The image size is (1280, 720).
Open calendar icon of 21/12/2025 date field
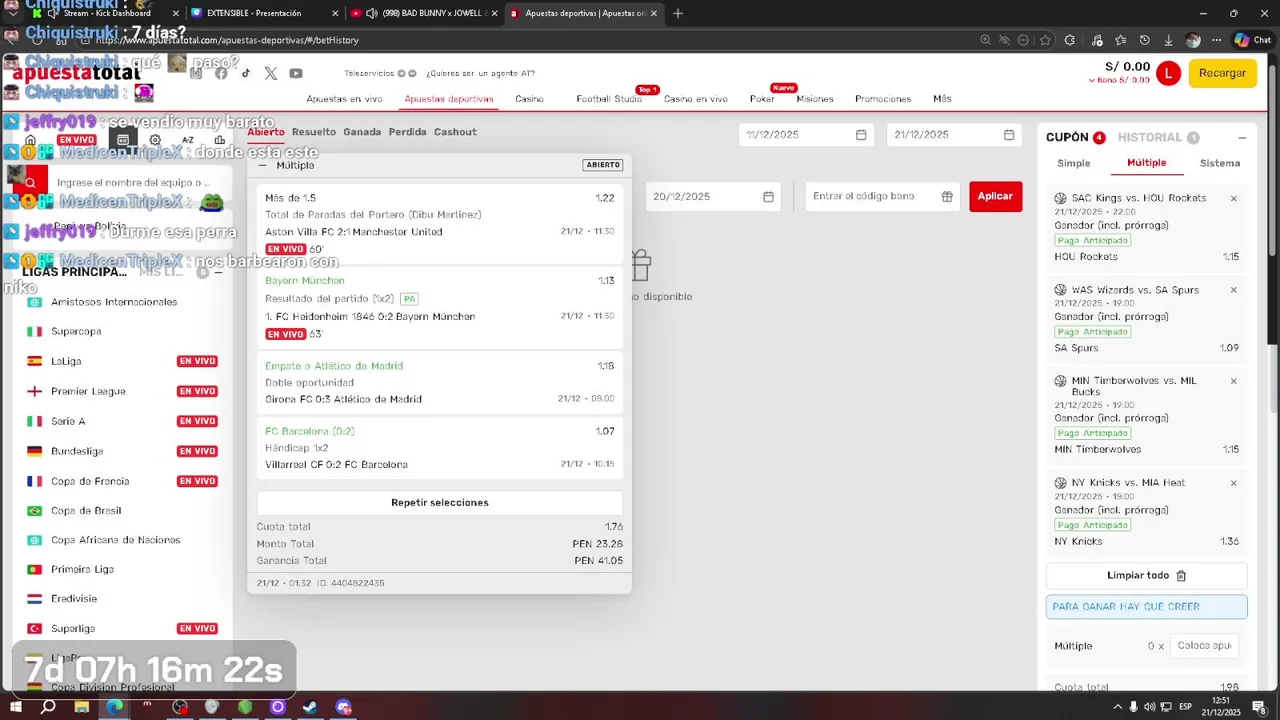pos(1009,135)
